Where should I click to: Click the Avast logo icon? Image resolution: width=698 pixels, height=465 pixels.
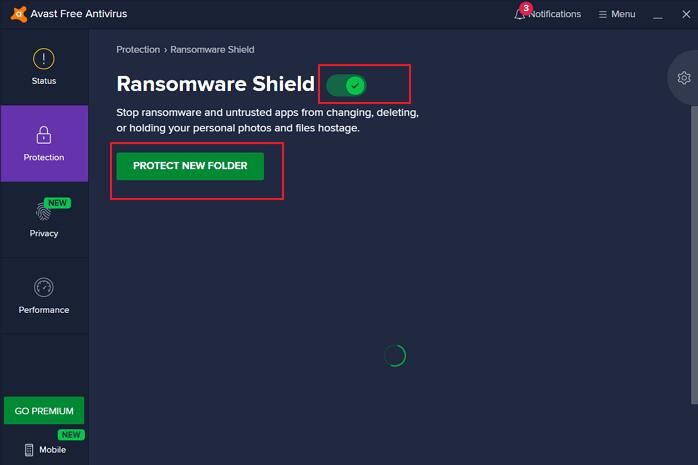(18, 14)
